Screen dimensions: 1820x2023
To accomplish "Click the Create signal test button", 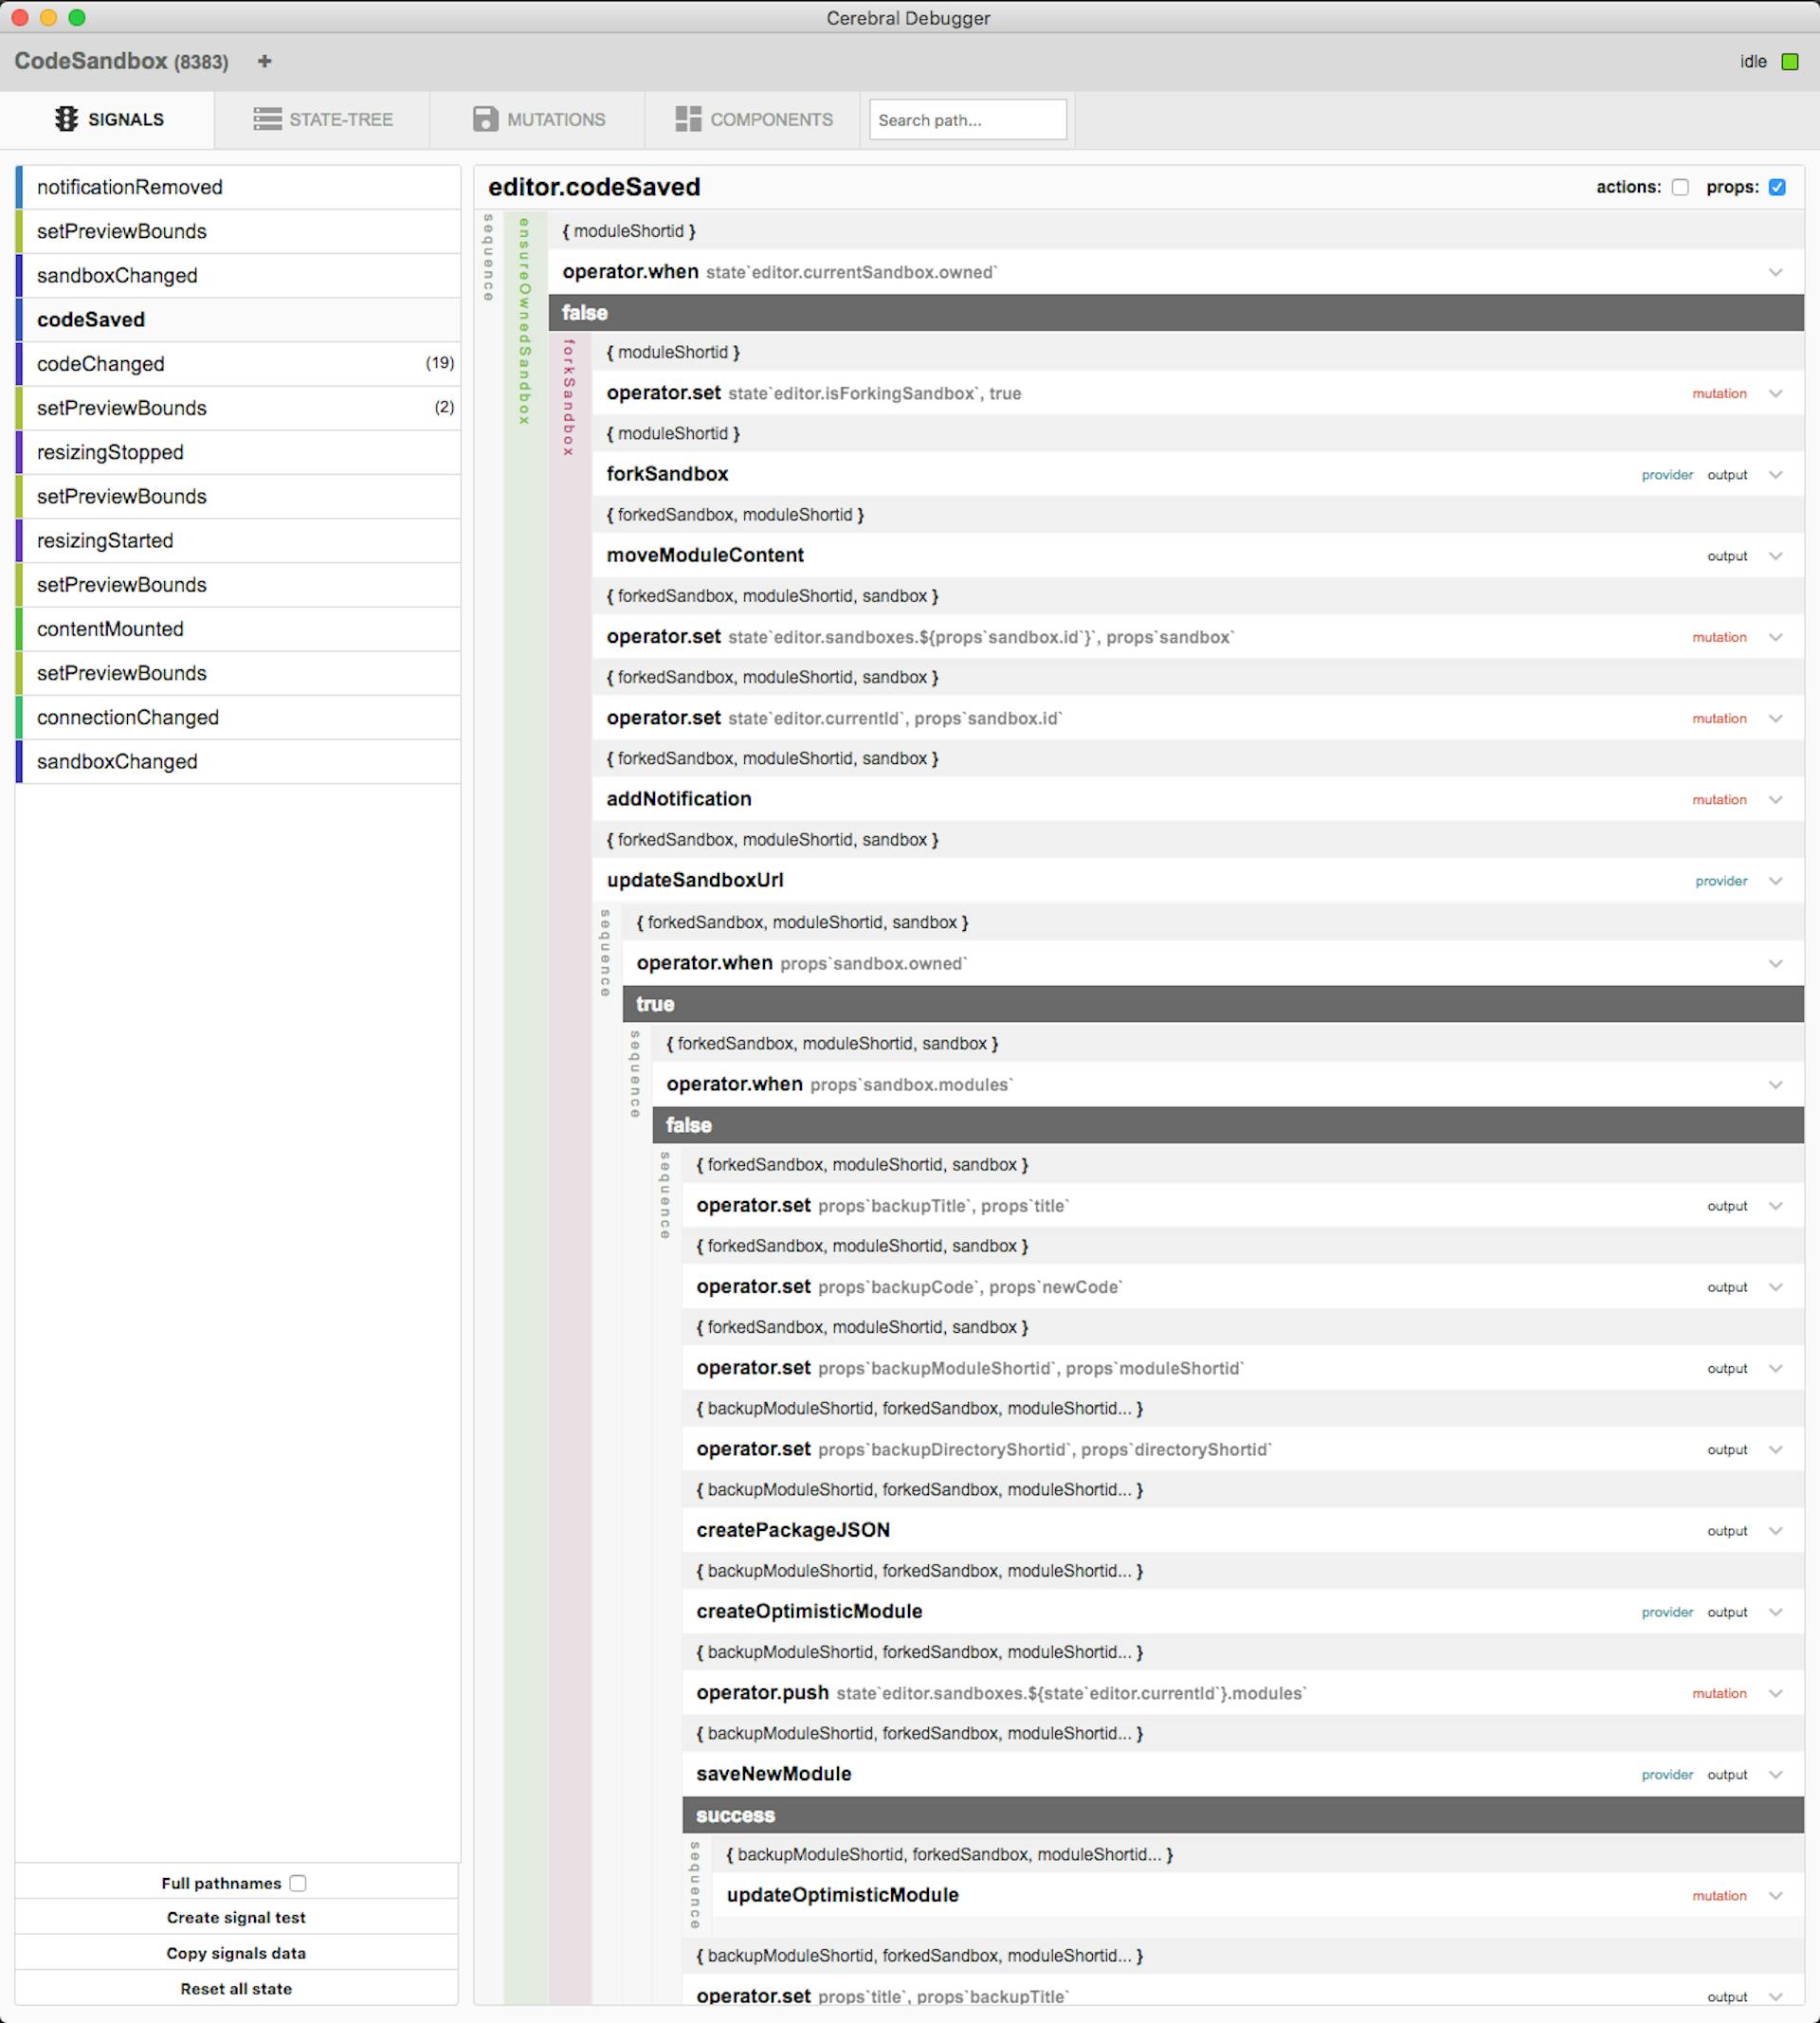I will pos(236,1917).
